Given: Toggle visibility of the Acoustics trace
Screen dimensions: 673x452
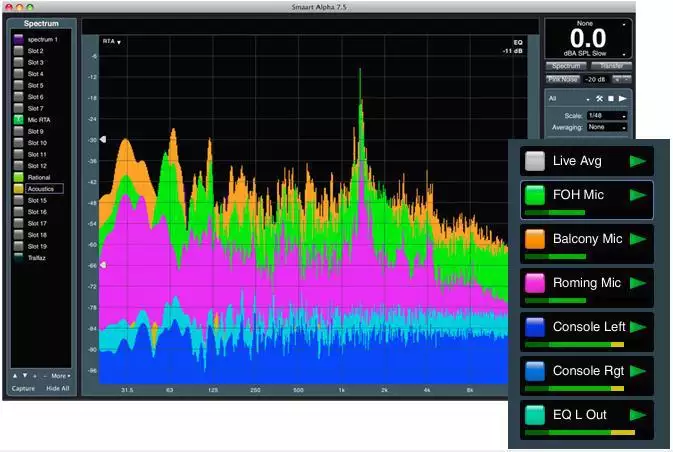Looking at the screenshot, I should [x=18, y=189].
